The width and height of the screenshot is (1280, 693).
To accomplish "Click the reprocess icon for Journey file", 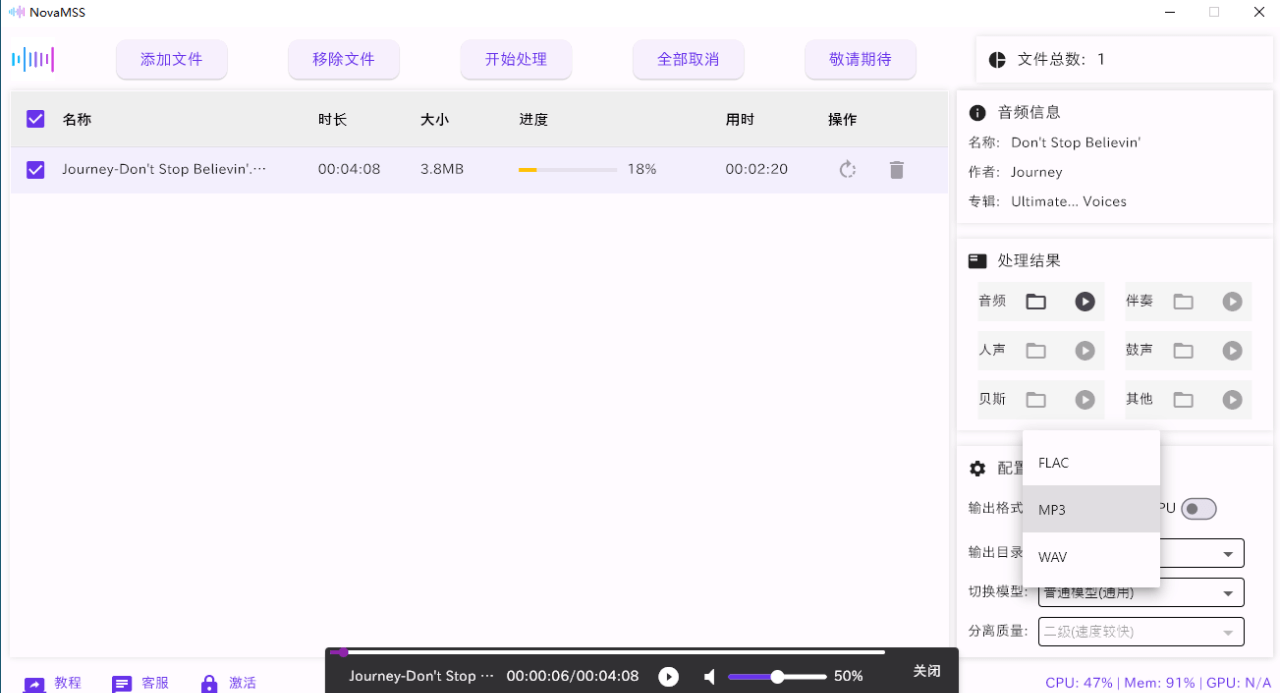I will 848,169.
